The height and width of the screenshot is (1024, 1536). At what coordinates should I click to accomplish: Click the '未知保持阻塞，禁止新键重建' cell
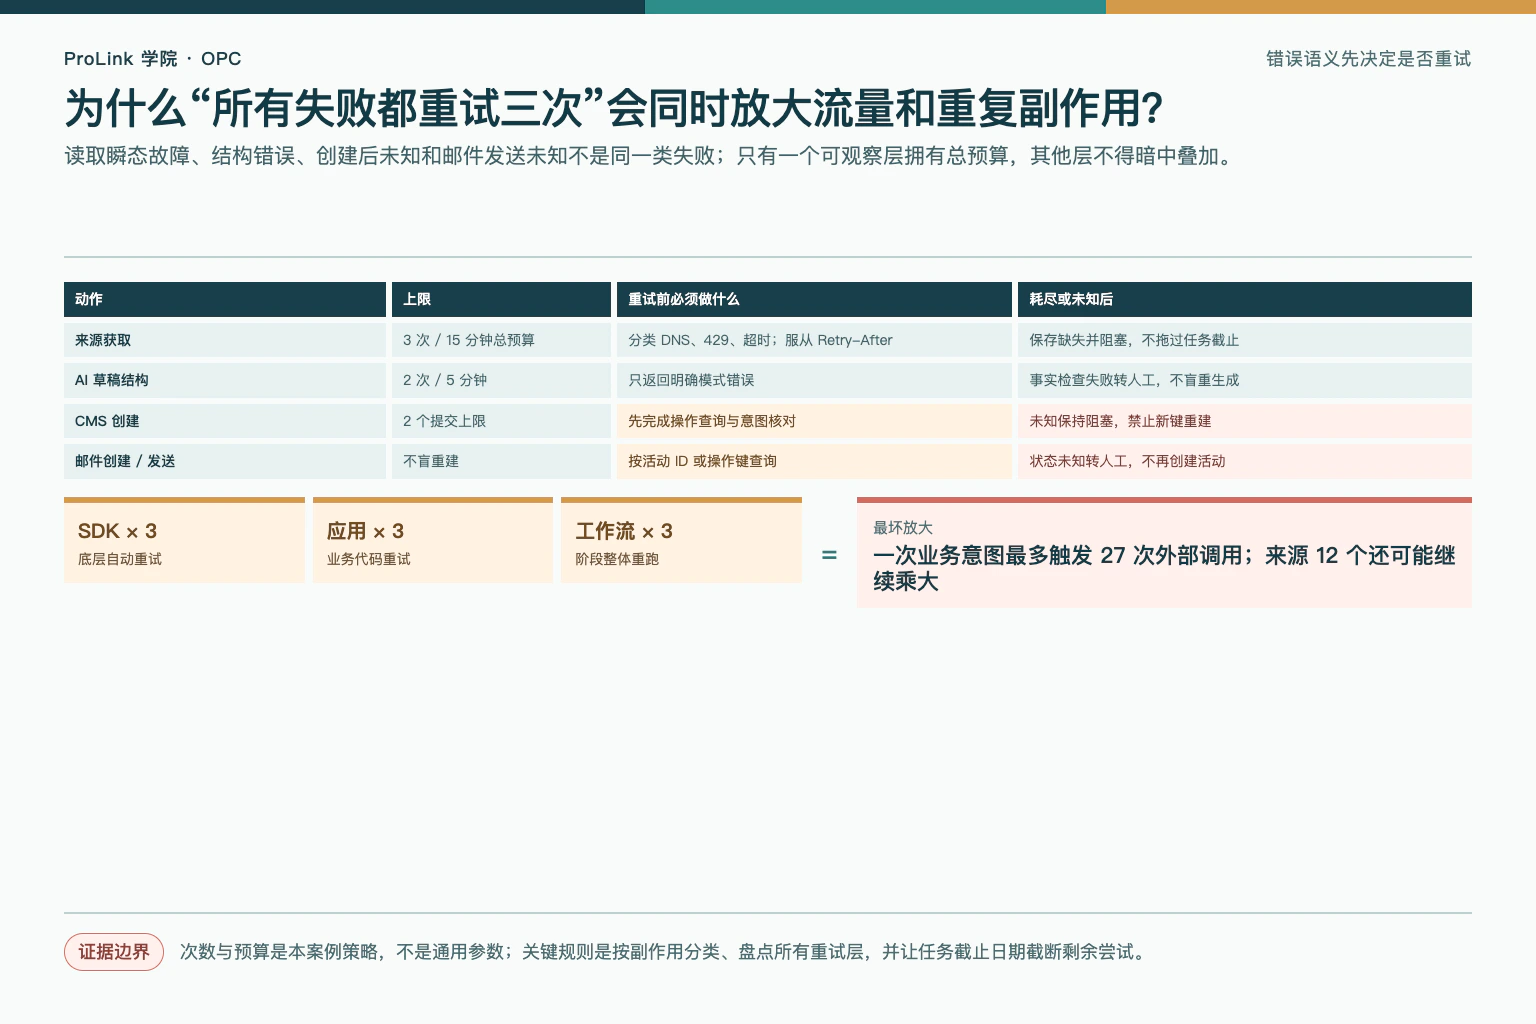point(1245,421)
